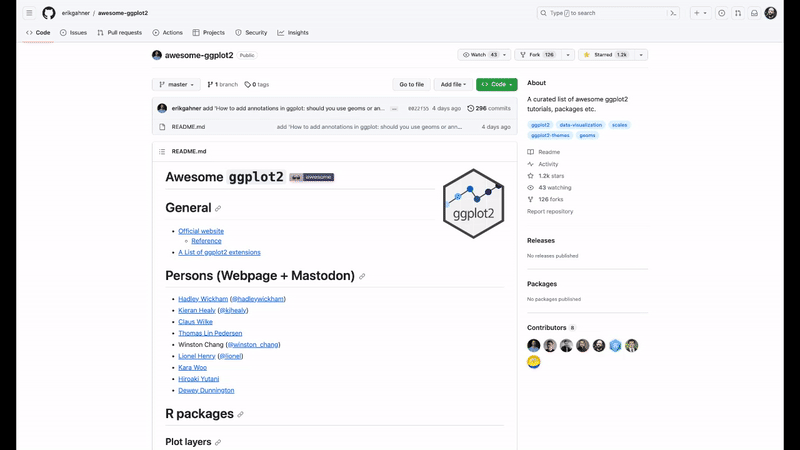Click anchor icon next to Plot layers
Image resolution: width=800 pixels, height=450 pixels.
point(218,442)
